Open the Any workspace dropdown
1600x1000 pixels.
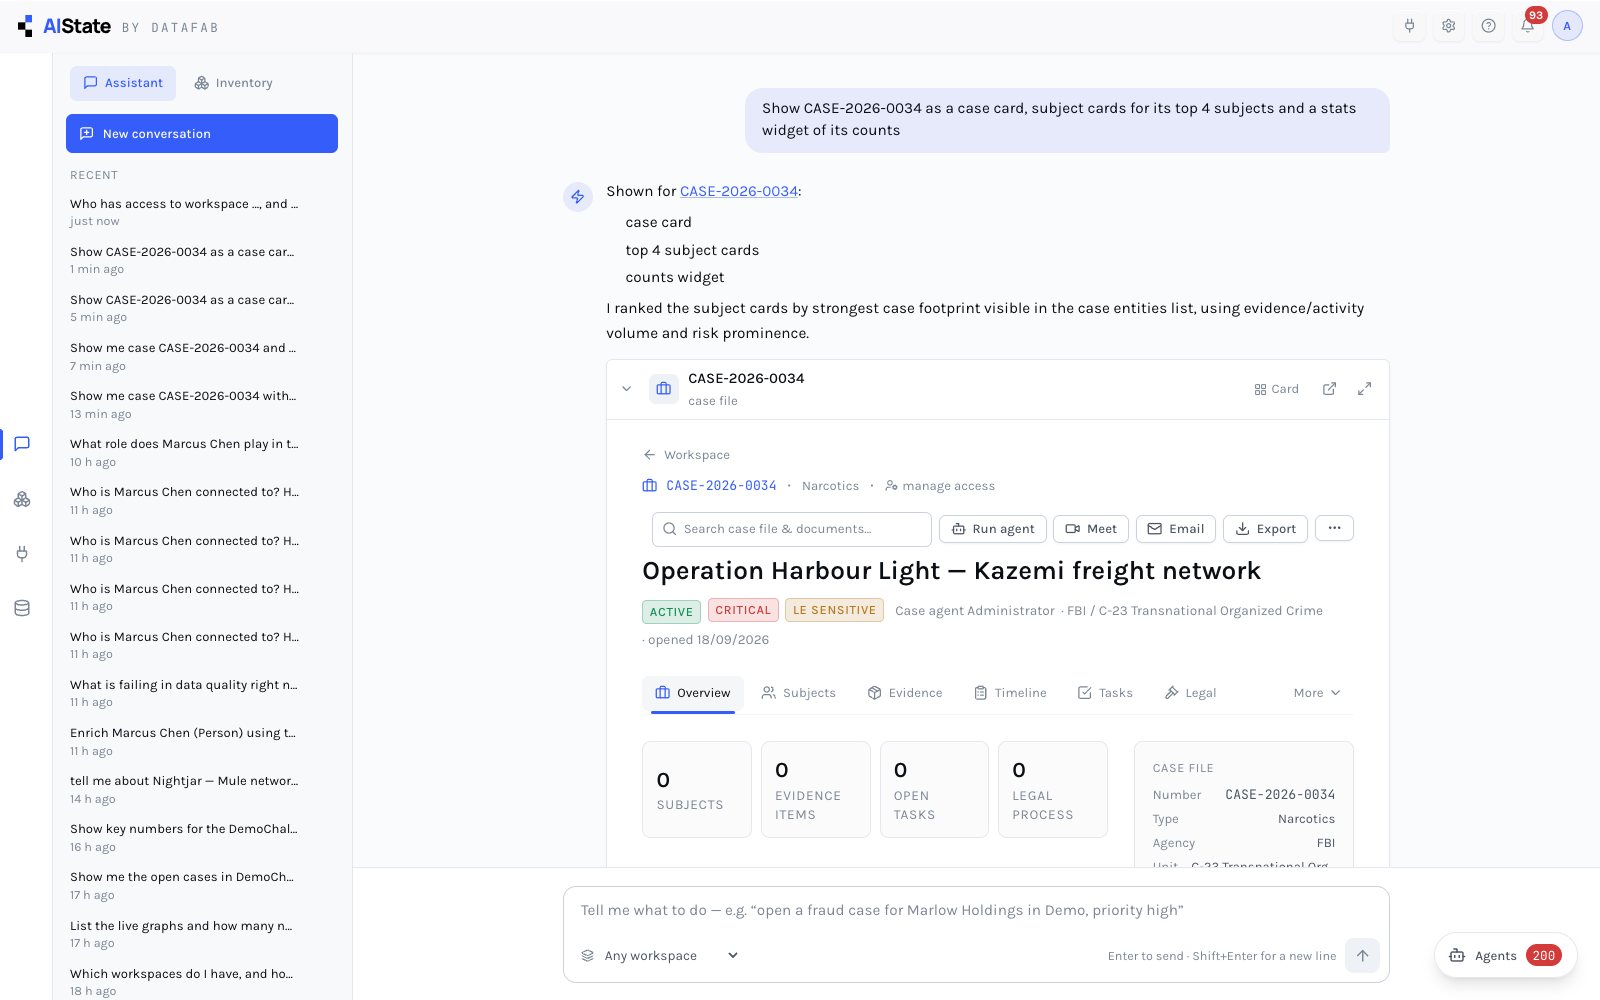click(660, 956)
